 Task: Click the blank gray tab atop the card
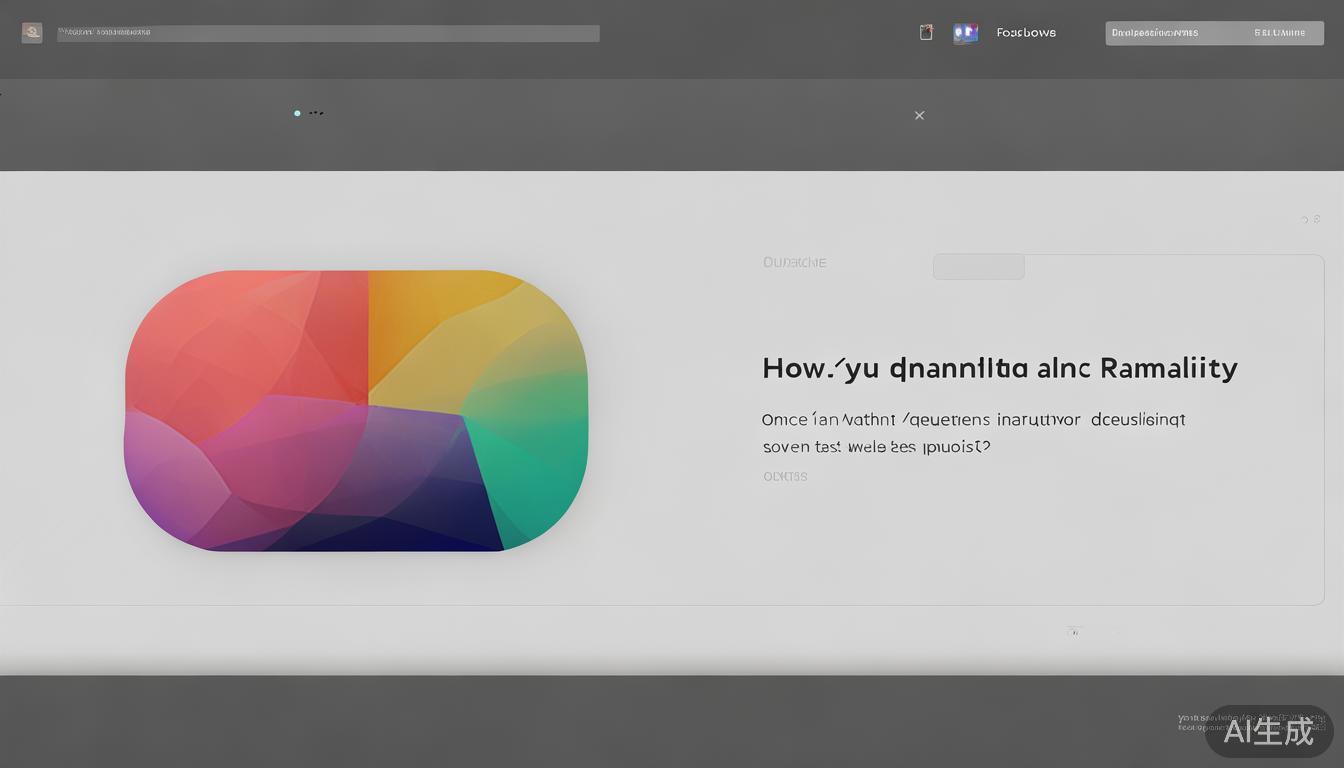(978, 267)
